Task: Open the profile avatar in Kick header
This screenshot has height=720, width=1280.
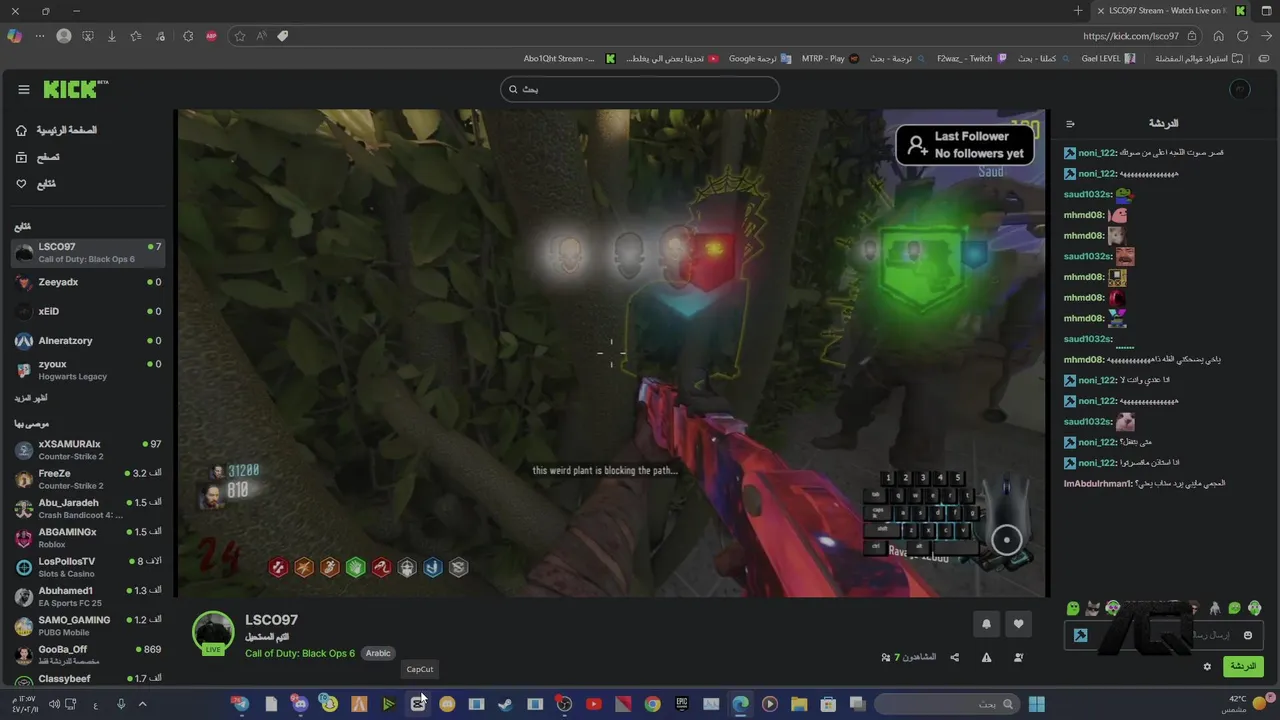Action: 1240,90
